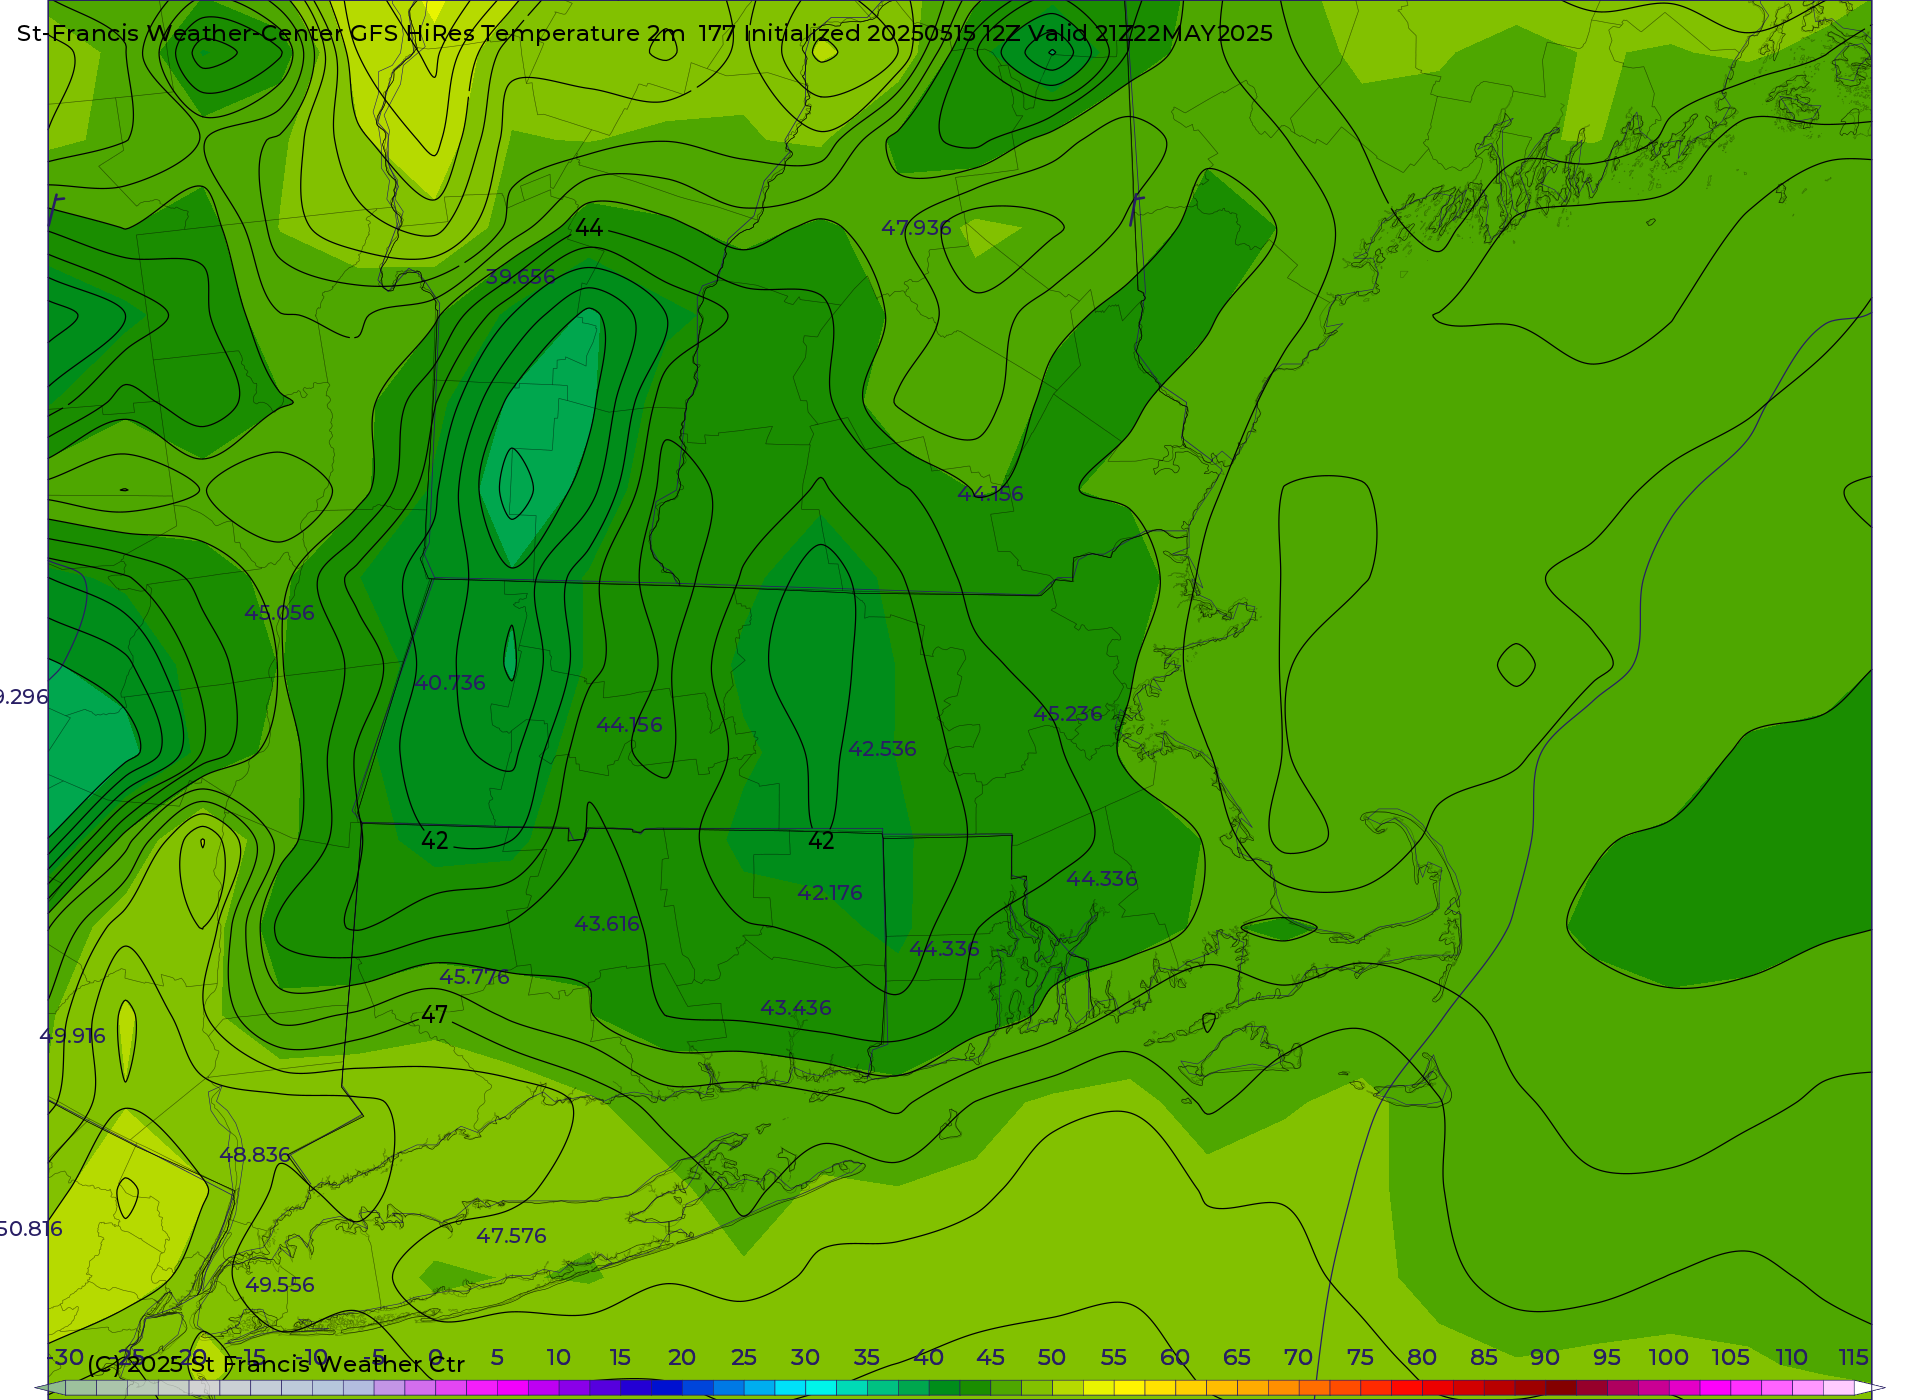Screen dimensions: 1920x1400
Task: Select the 40.736 temperature reading
Action: pos(450,683)
